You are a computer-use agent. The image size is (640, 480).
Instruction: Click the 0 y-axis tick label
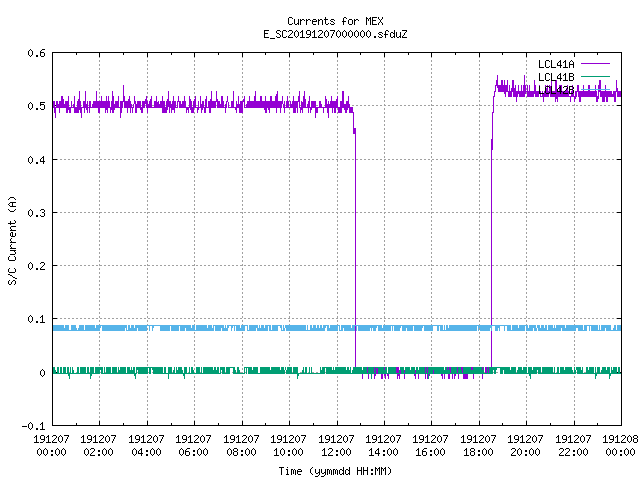point(42,373)
